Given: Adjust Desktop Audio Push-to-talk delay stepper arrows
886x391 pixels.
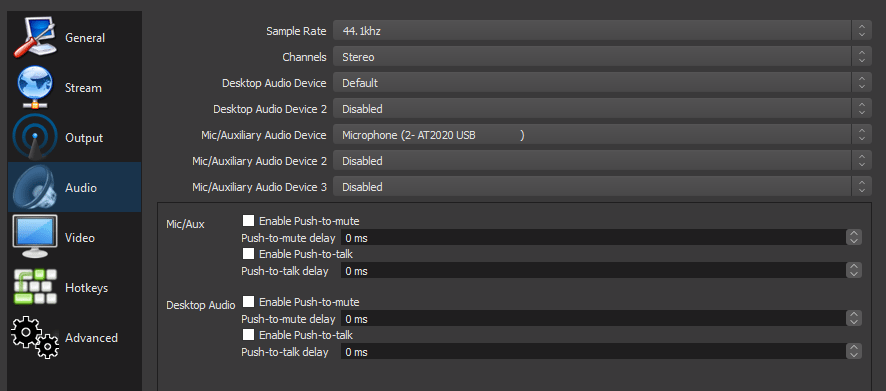Looking at the screenshot, I should tap(854, 352).
